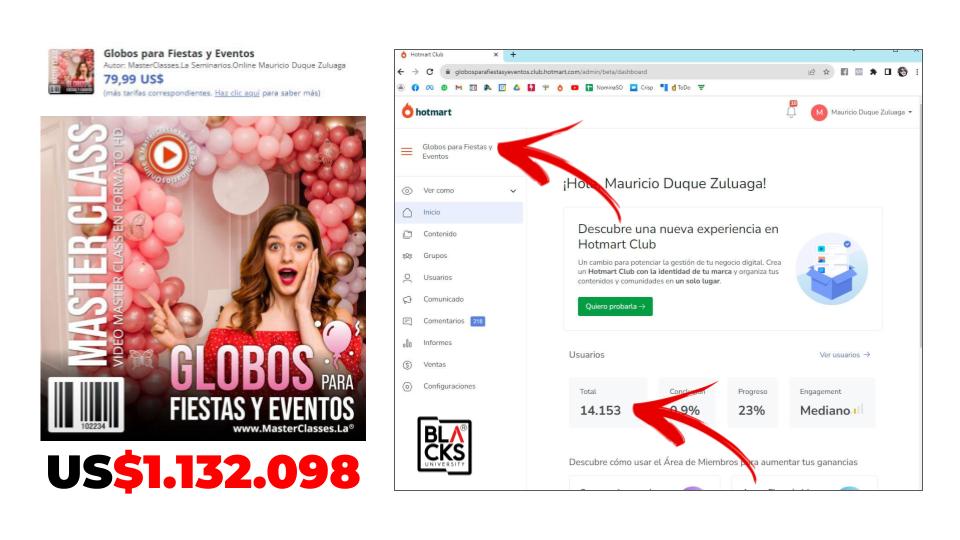The width and height of the screenshot is (960, 540).
Task: Click the Comentarios blue count badge
Action: pyautogui.click(x=478, y=321)
